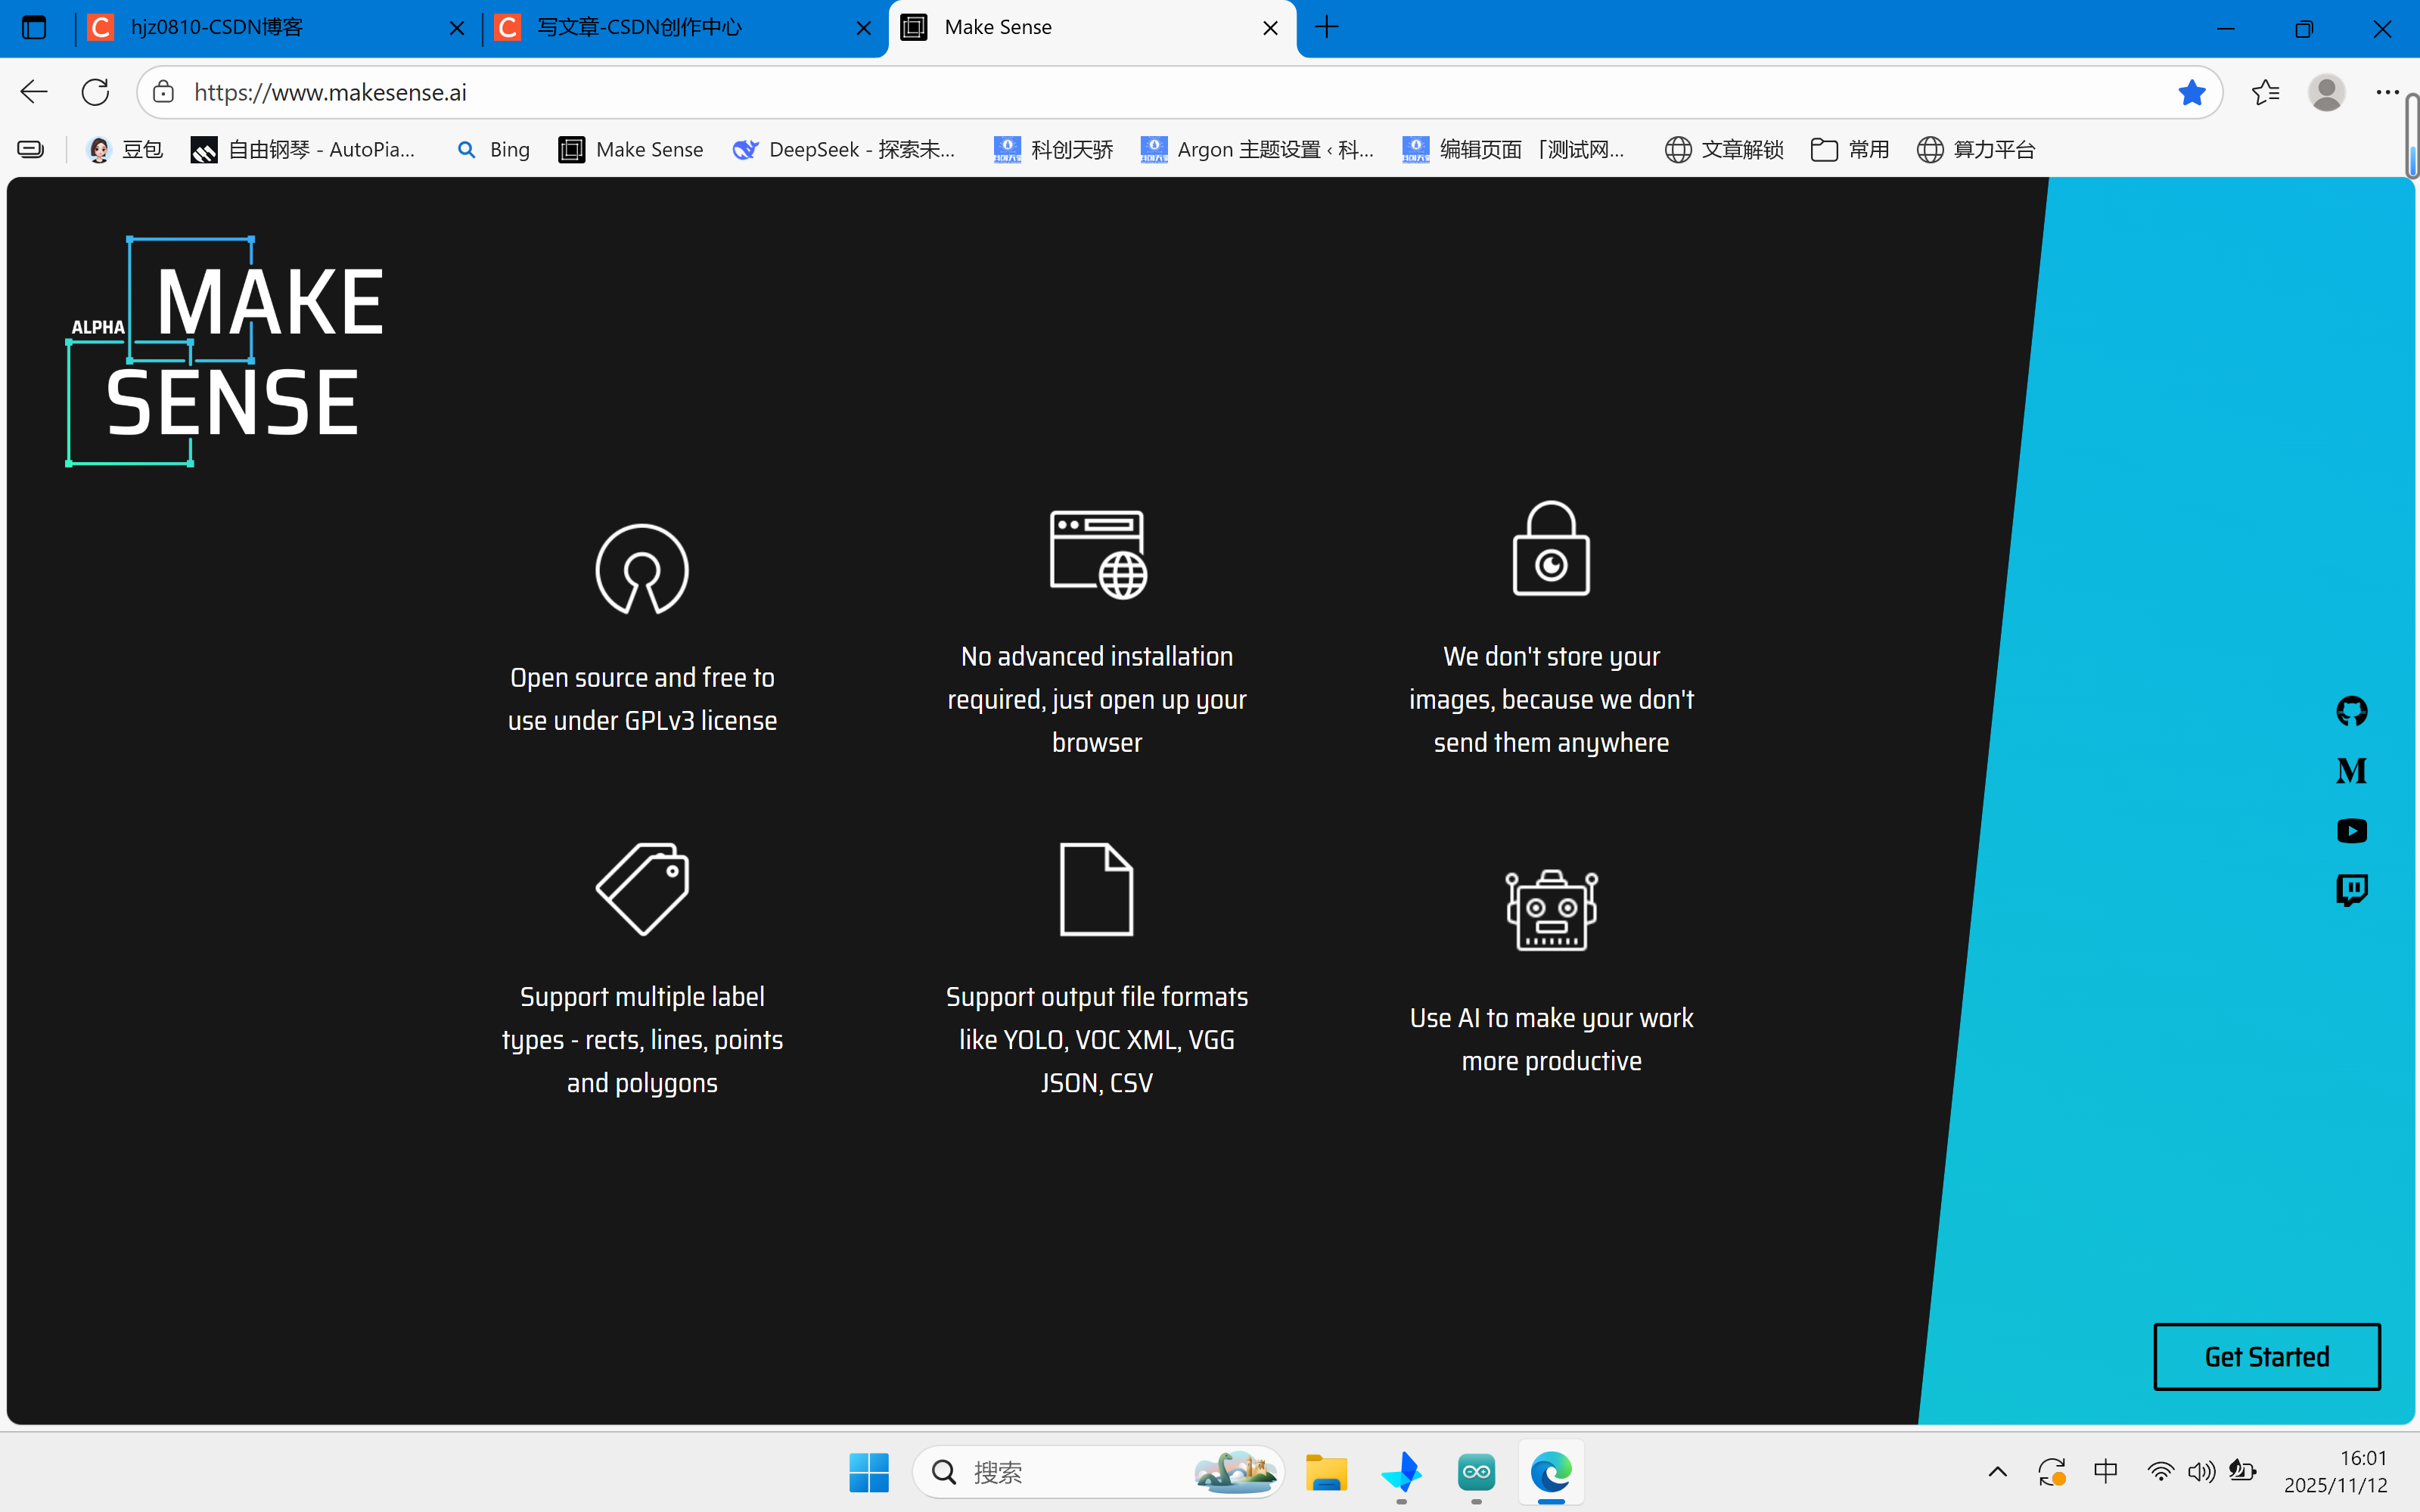2420x1512 pixels.
Task: View site information lock icon
Action: tap(164, 92)
